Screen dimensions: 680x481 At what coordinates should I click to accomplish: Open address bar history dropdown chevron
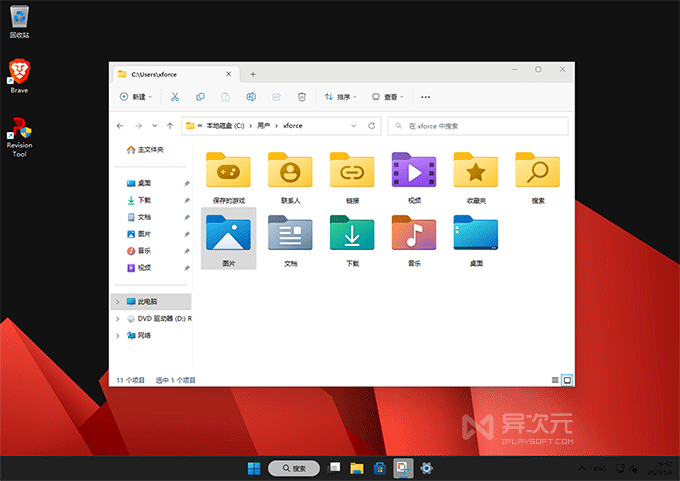pos(353,126)
